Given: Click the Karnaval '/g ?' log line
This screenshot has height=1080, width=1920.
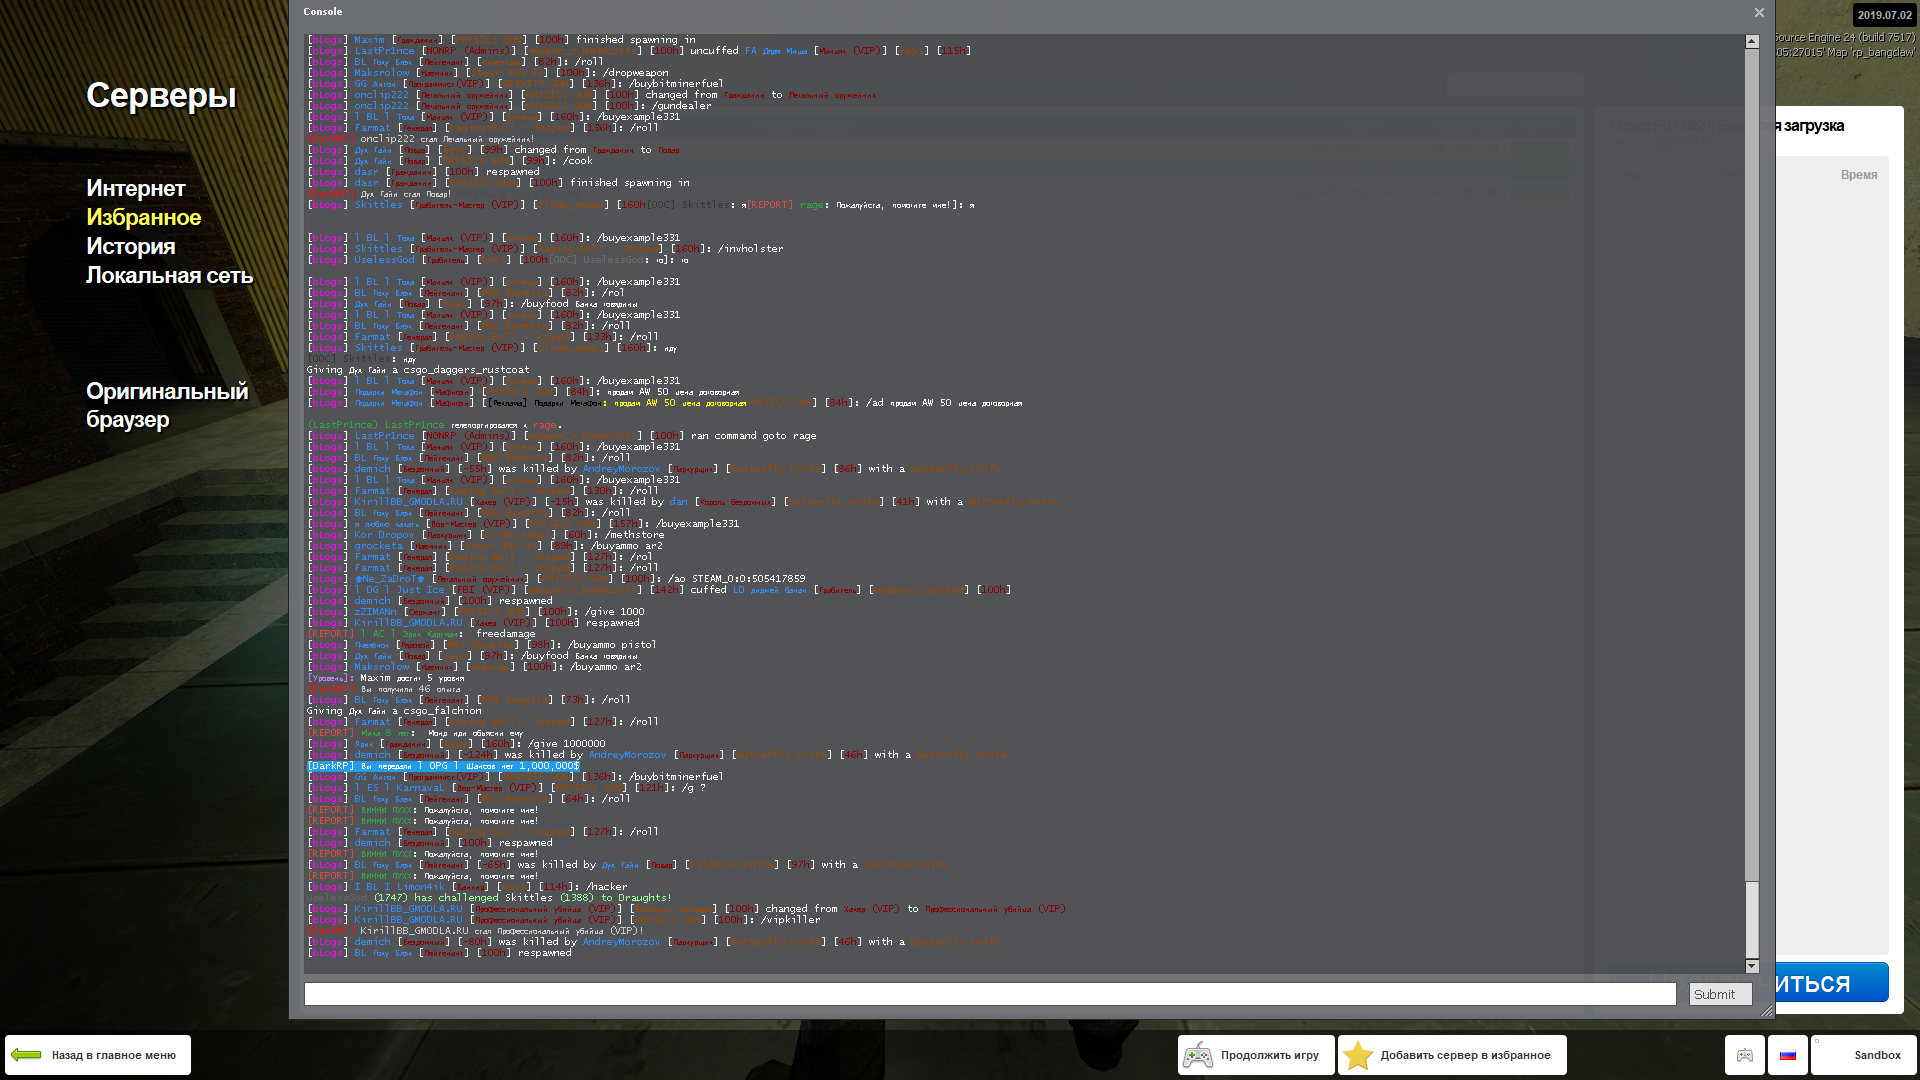Looking at the screenshot, I should [506, 788].
